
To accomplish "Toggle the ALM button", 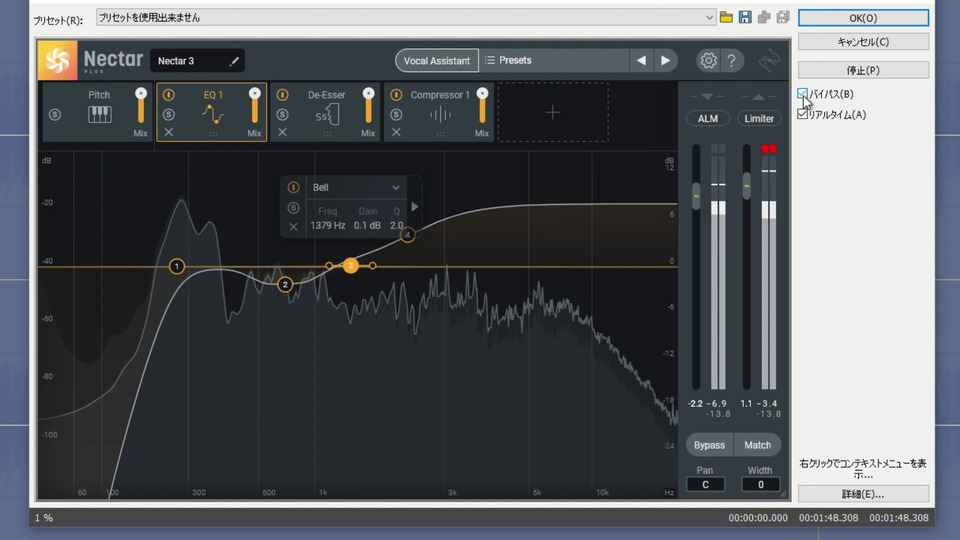I will pos(708,118).
